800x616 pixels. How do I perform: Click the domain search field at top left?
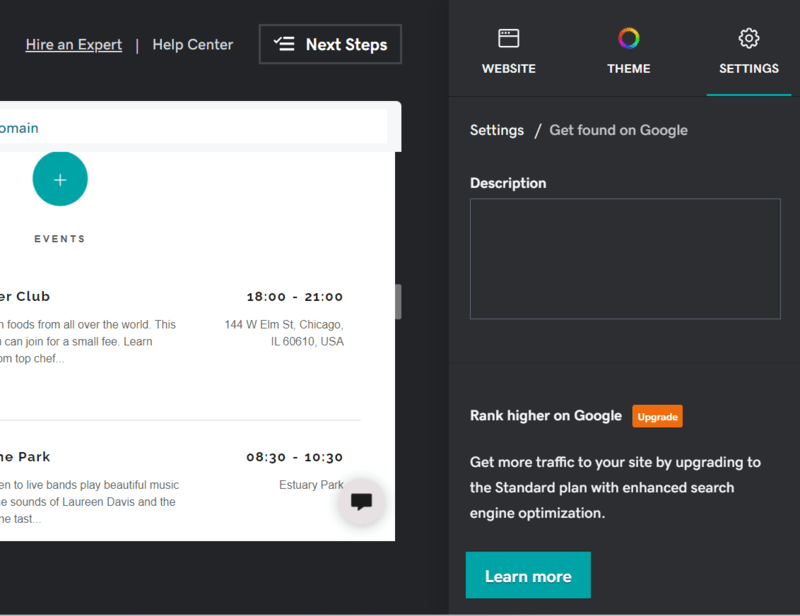pyautogui.click(x=150, y=128)
